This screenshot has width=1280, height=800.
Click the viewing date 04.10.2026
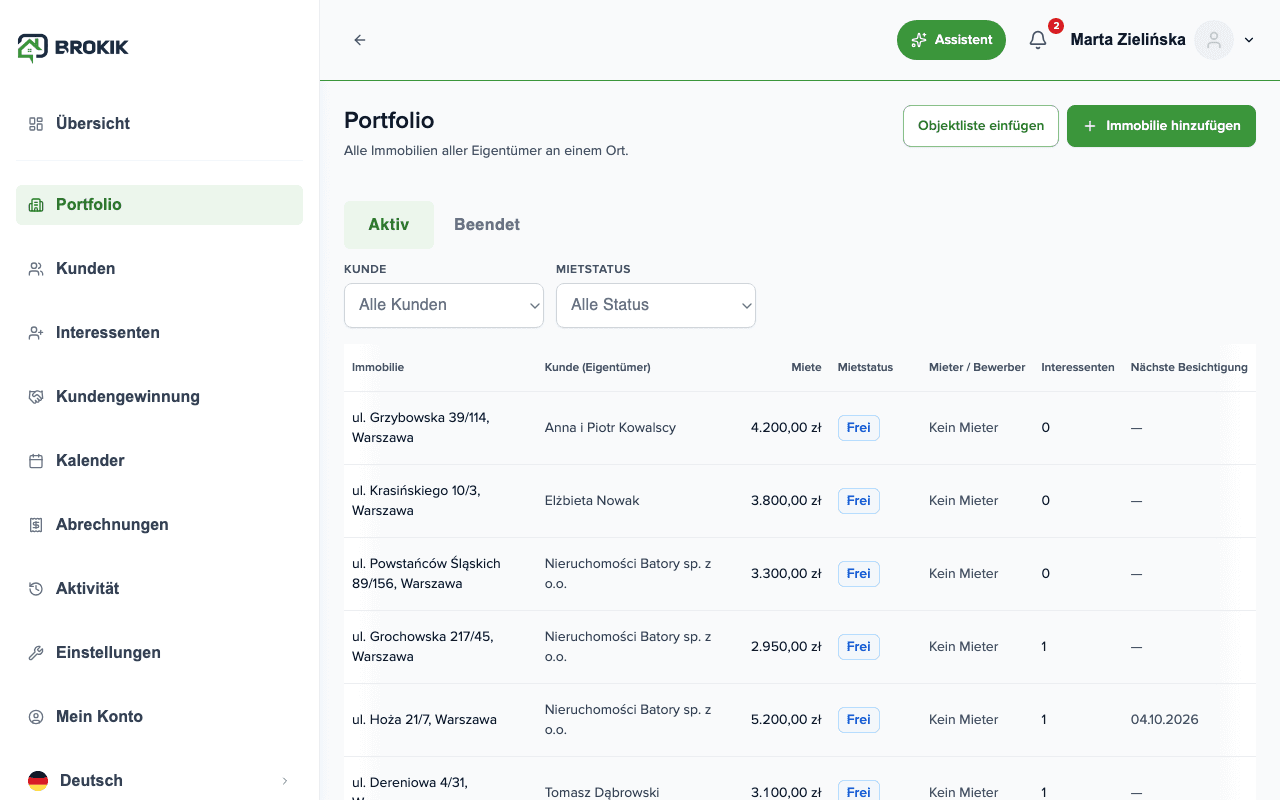1165,720
